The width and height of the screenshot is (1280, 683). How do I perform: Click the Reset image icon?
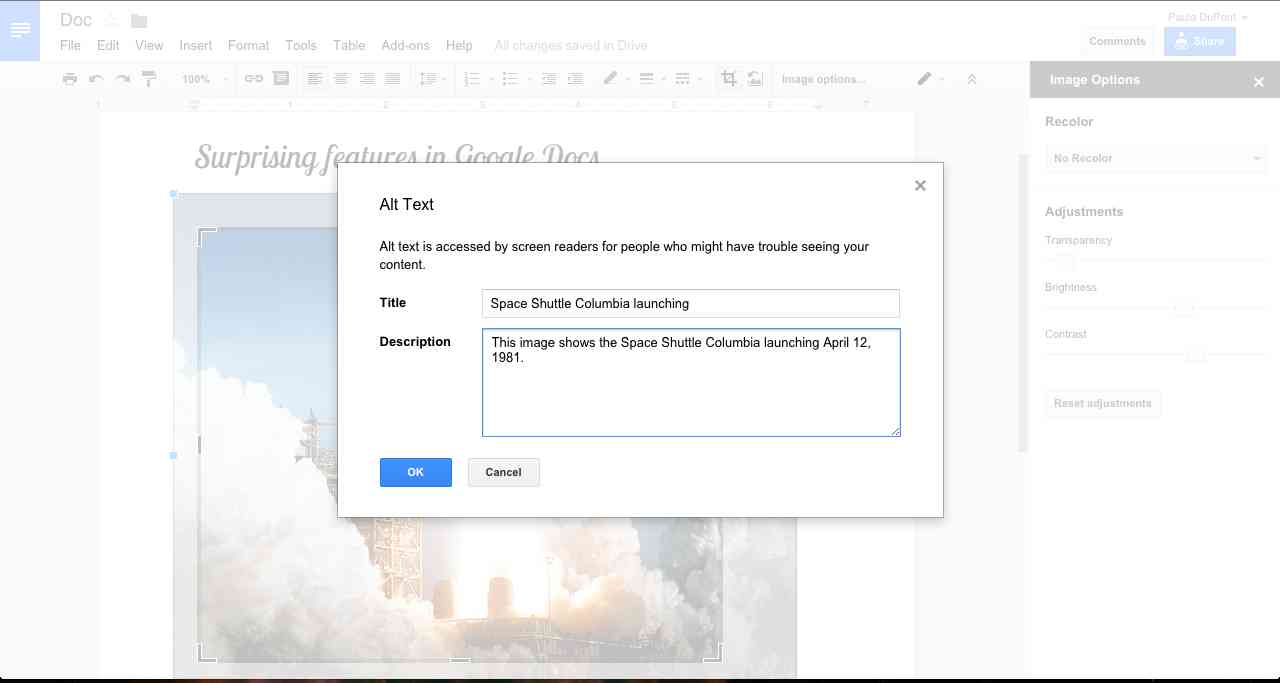755,78
